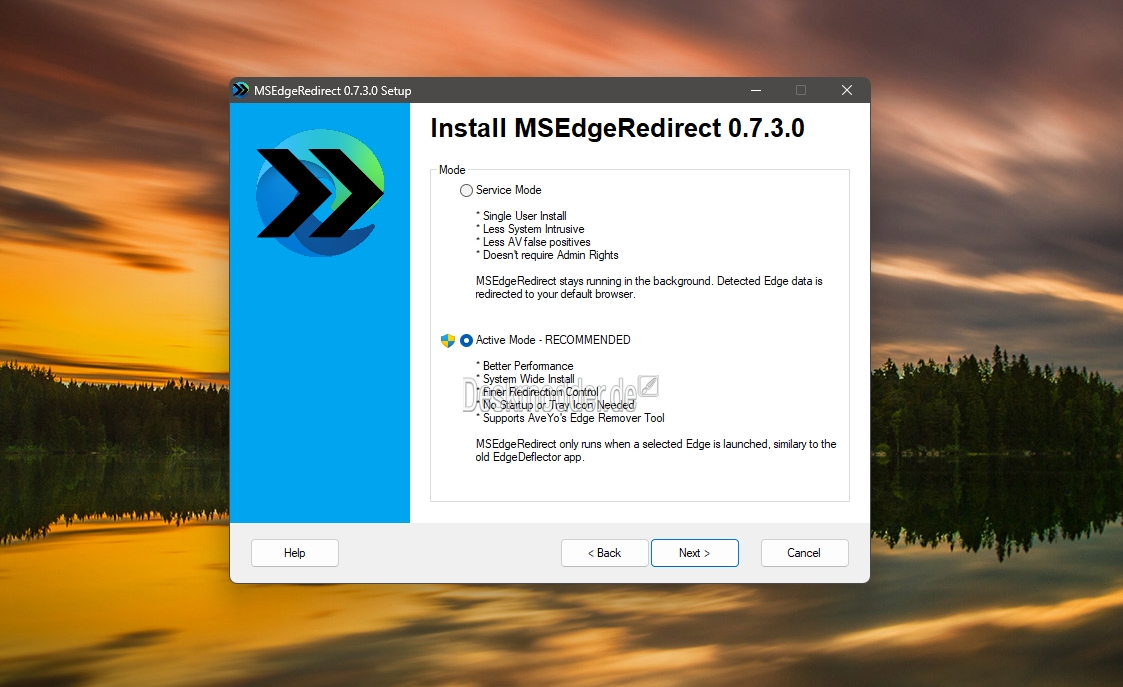
Task: Click the 'Better Performance' bullet
Action: pos(525,366)
